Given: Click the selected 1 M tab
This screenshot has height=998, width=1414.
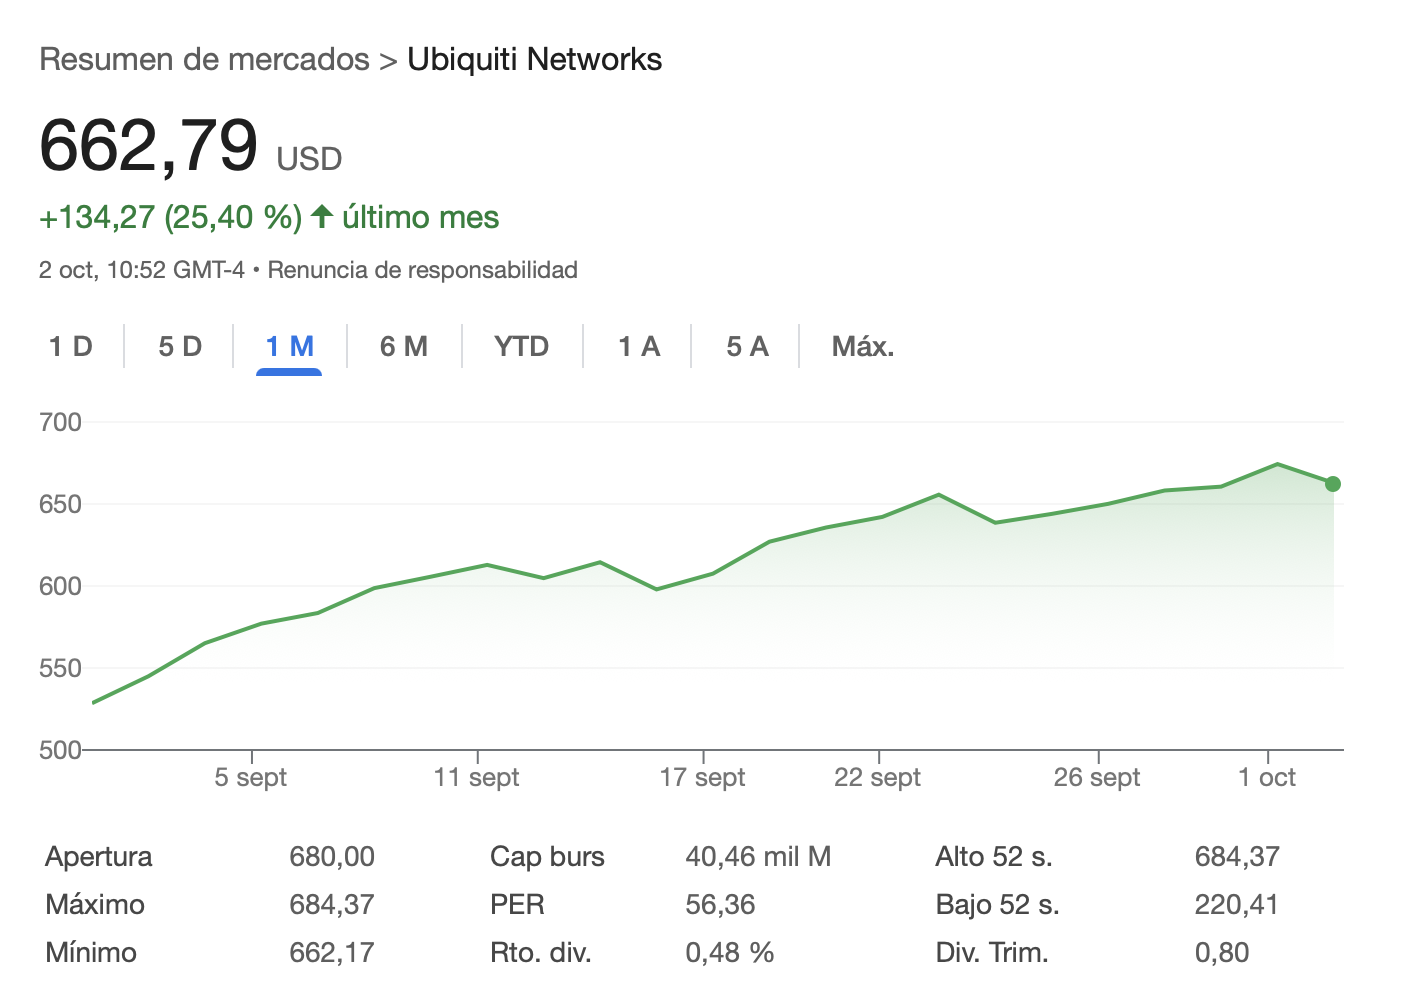Looking at the screenshot, I should [289, 347].
